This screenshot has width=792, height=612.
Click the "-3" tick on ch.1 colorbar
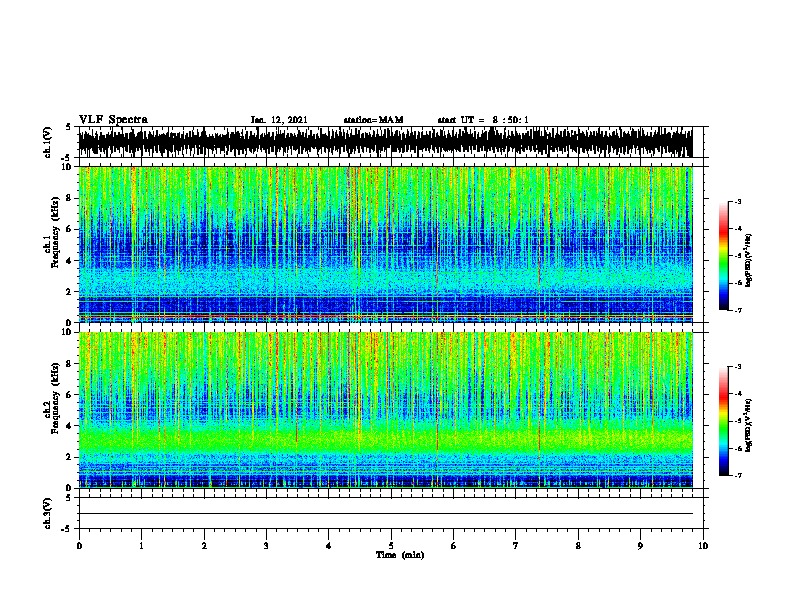point(738,201)
